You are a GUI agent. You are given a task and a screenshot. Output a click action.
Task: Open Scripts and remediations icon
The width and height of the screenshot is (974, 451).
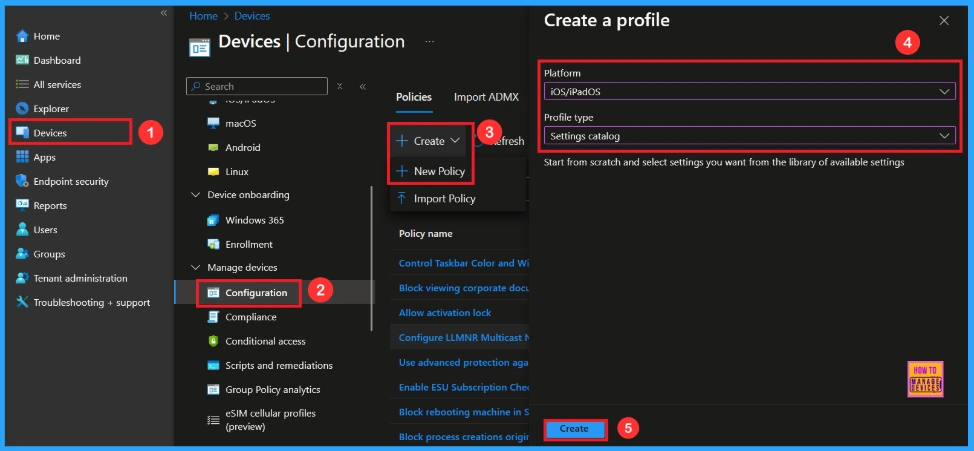(213, 365)
